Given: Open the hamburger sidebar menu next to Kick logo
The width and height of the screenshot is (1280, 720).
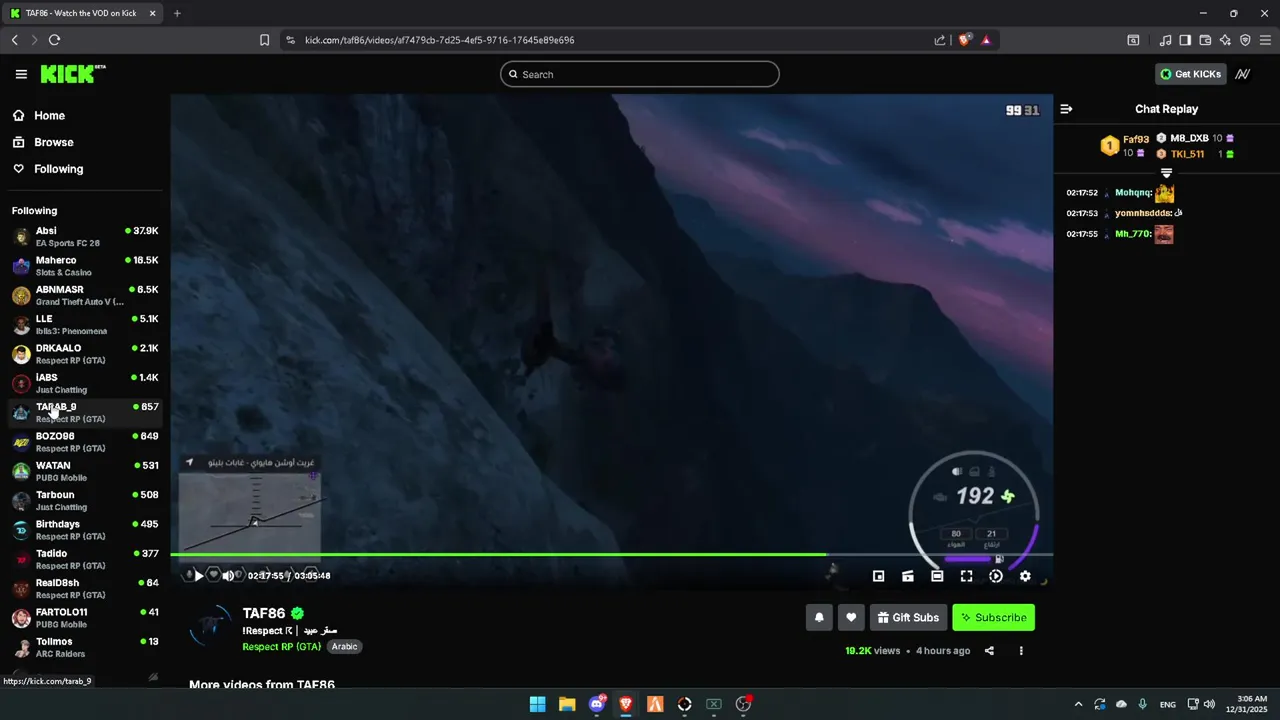Looking at the screenshot, I should pos(21,74).
